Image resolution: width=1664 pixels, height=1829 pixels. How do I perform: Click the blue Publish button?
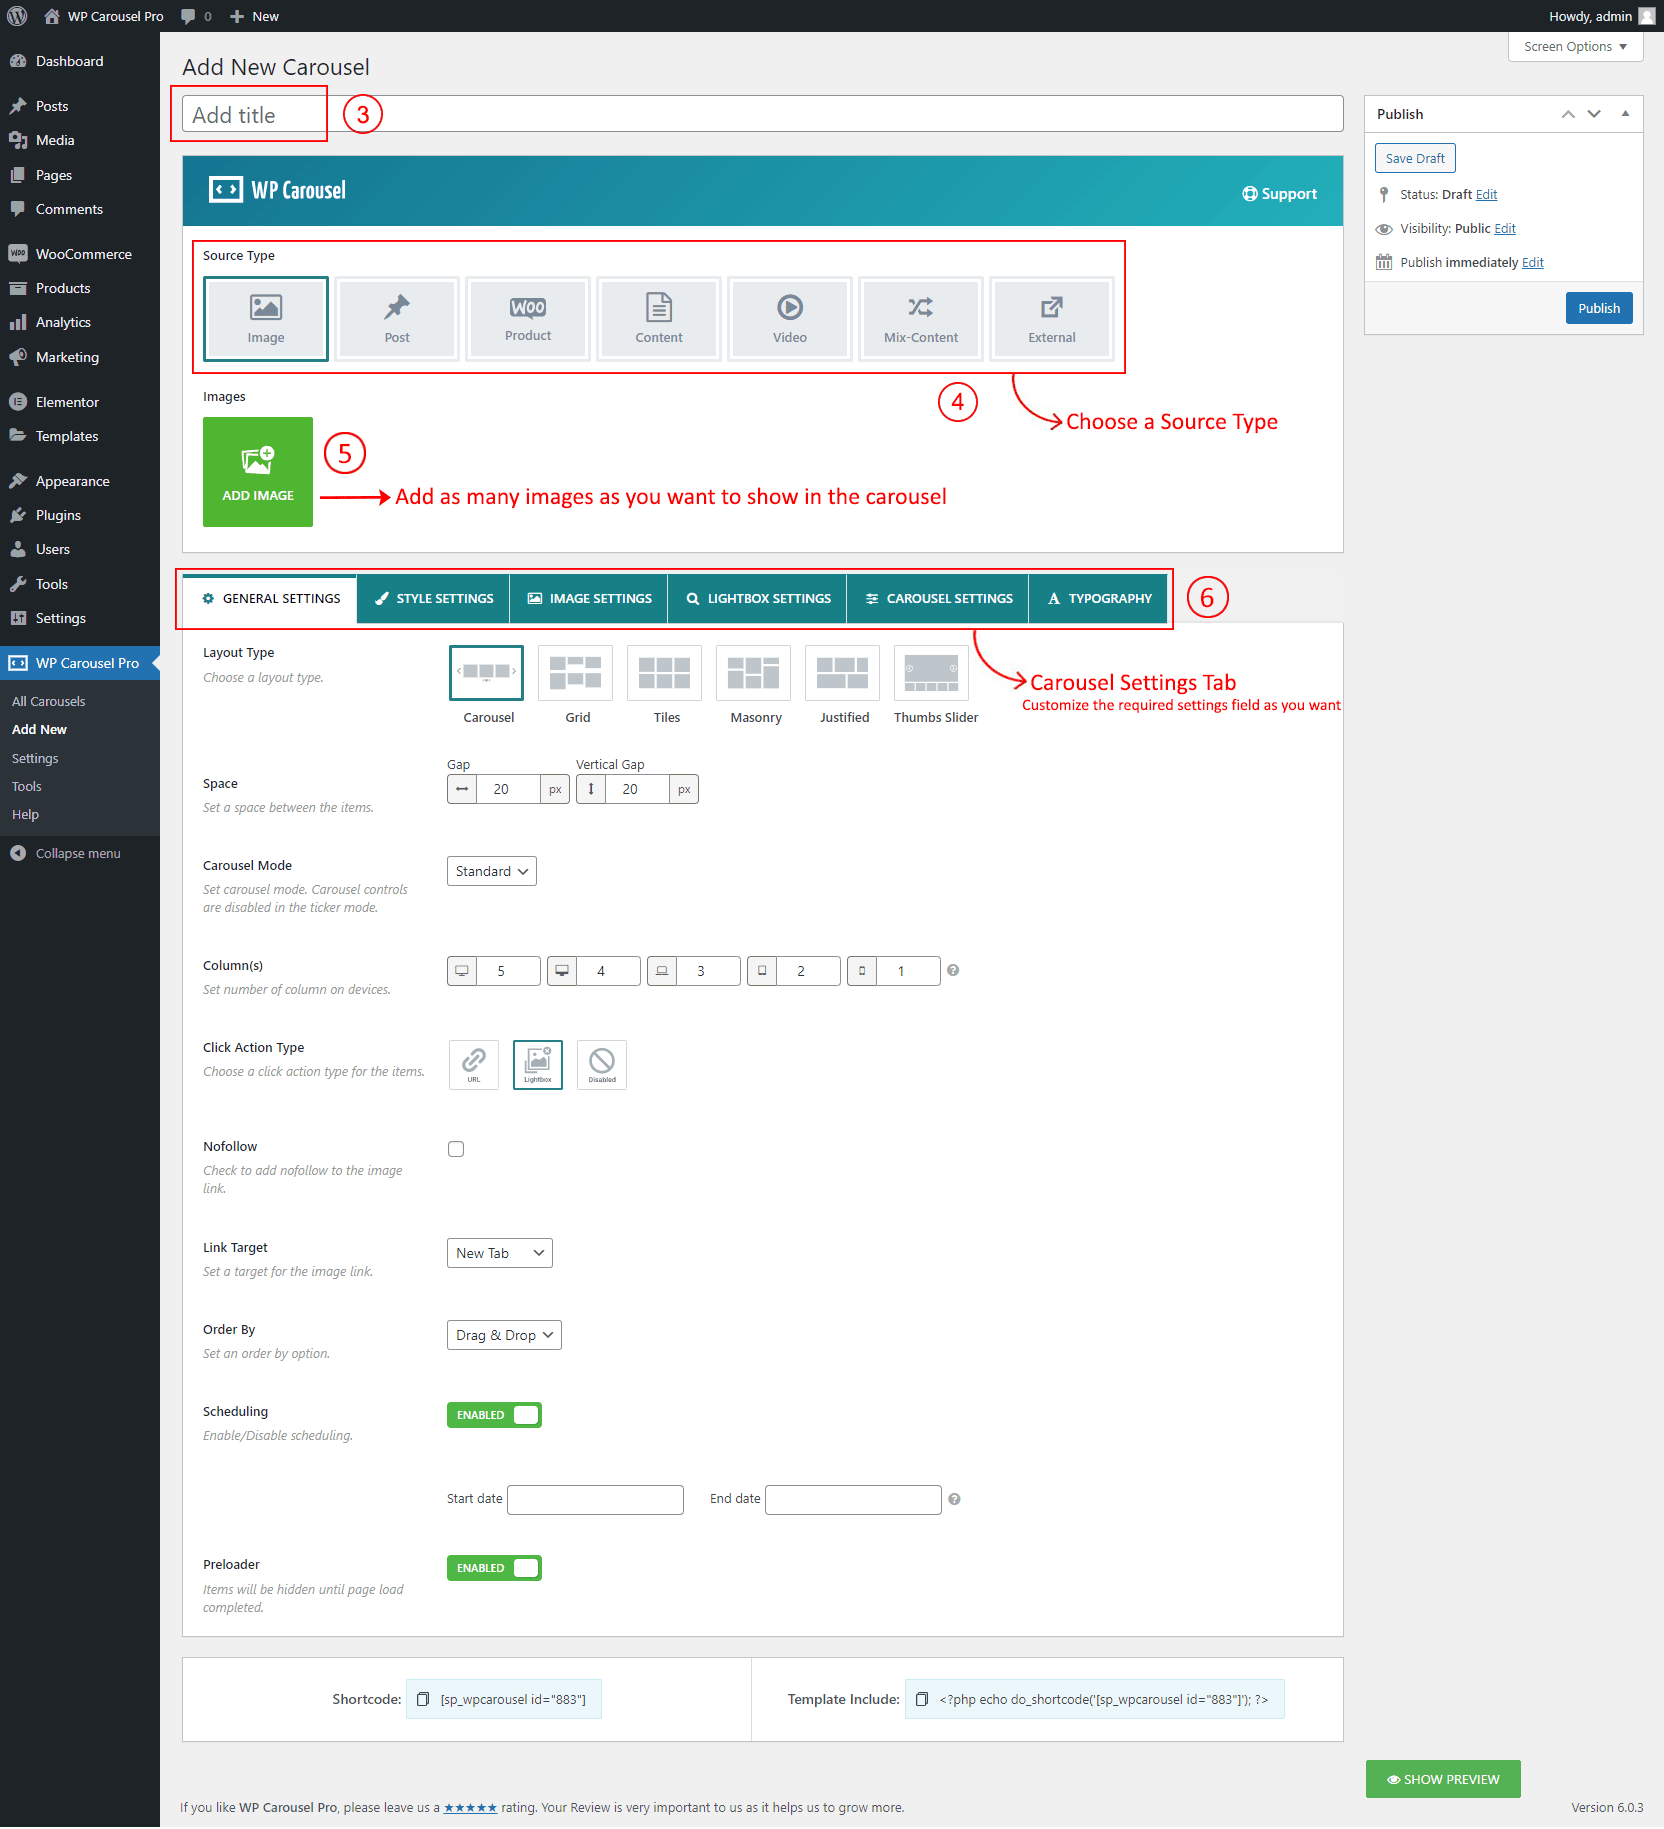(x=1598, y=308)
